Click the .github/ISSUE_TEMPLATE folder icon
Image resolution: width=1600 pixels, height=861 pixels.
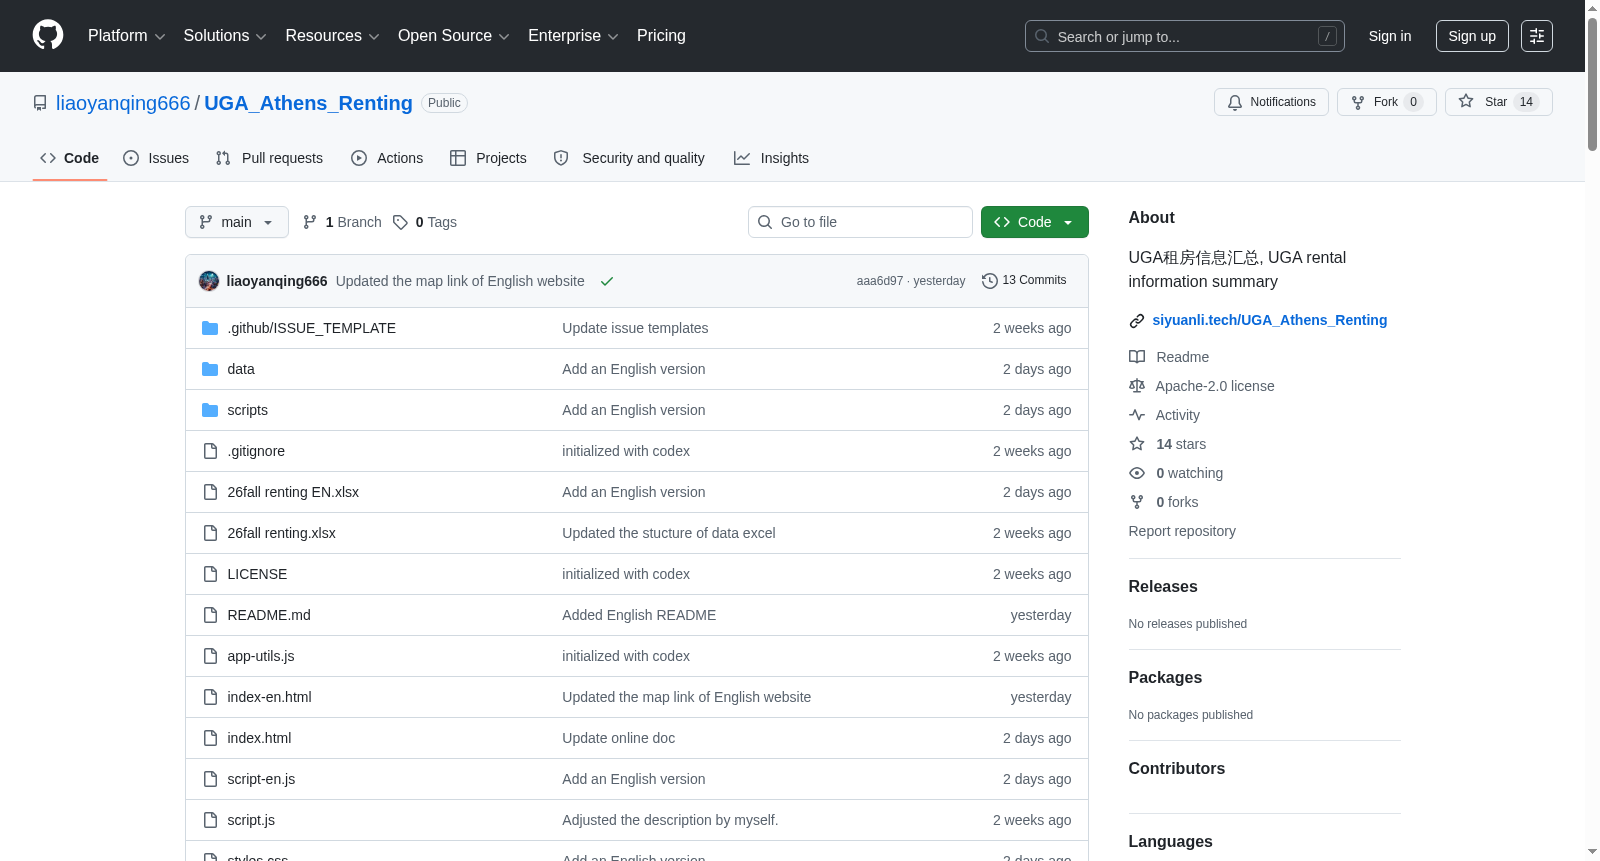210,328
